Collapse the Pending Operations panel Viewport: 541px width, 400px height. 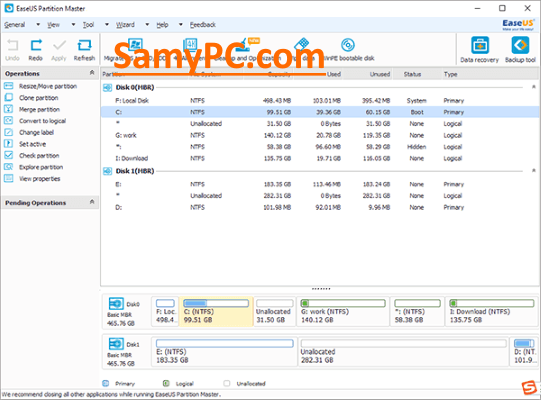tap(92, 202)
